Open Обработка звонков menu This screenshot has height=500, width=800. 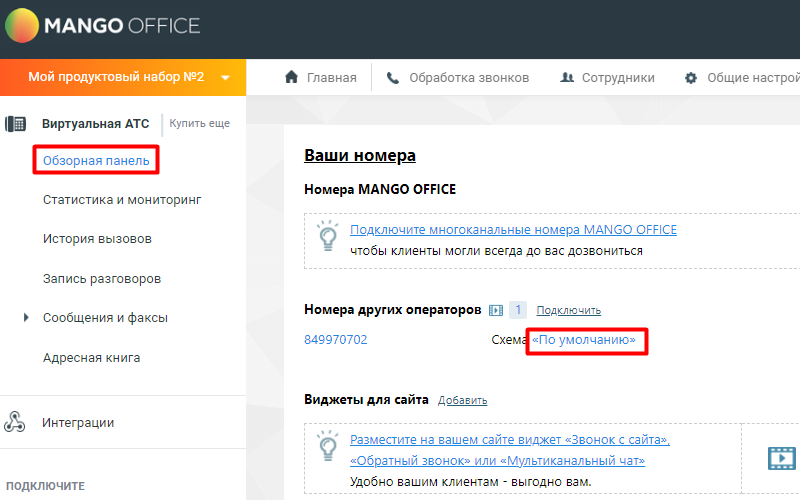(469, 78)
